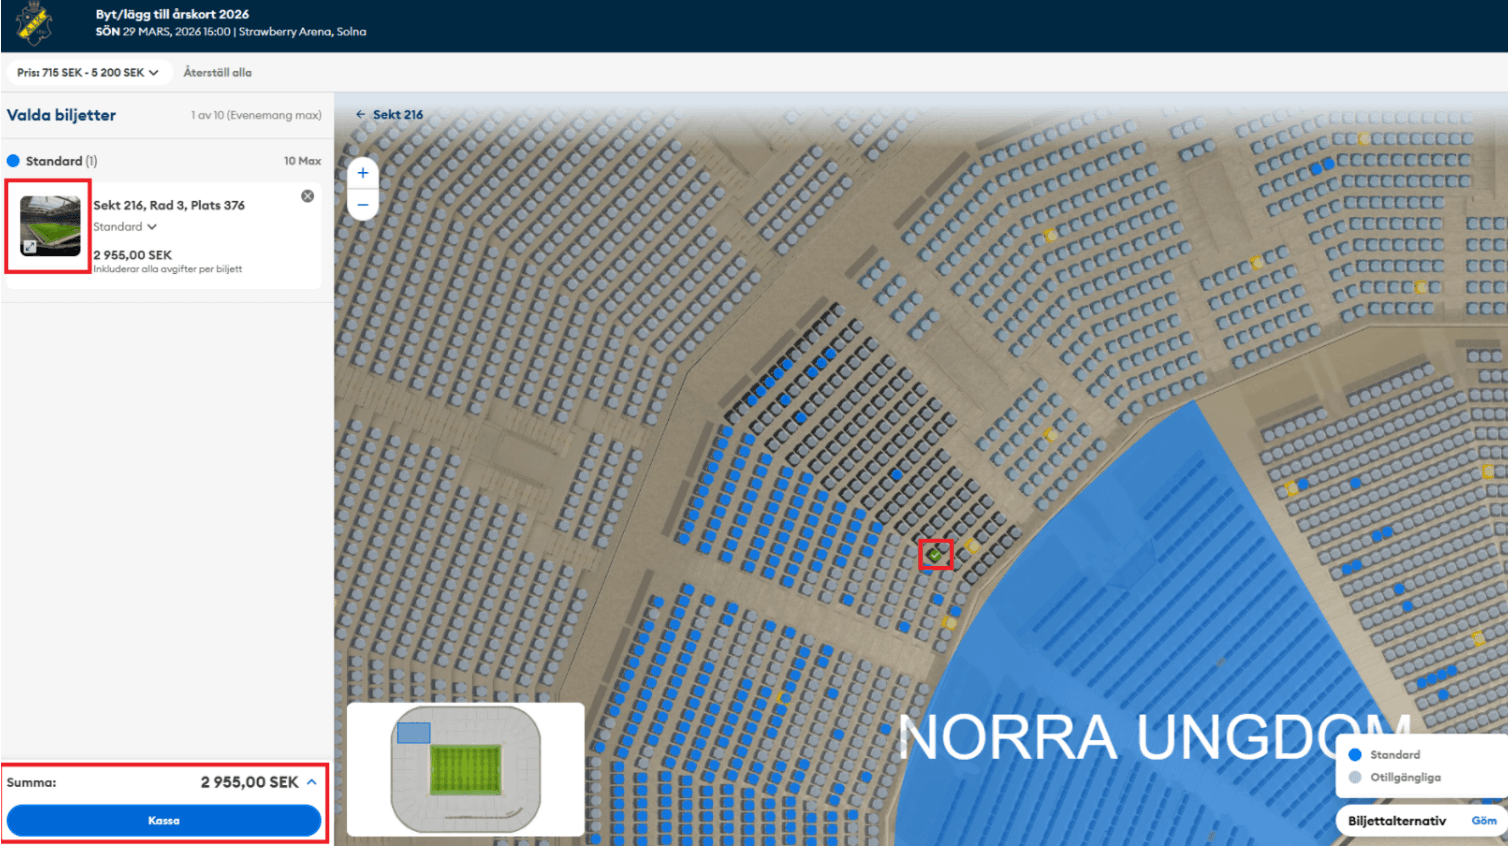Click the Biljettalternativ panel label
This screenshot has width=1508, height=846.
(1396, 821)
